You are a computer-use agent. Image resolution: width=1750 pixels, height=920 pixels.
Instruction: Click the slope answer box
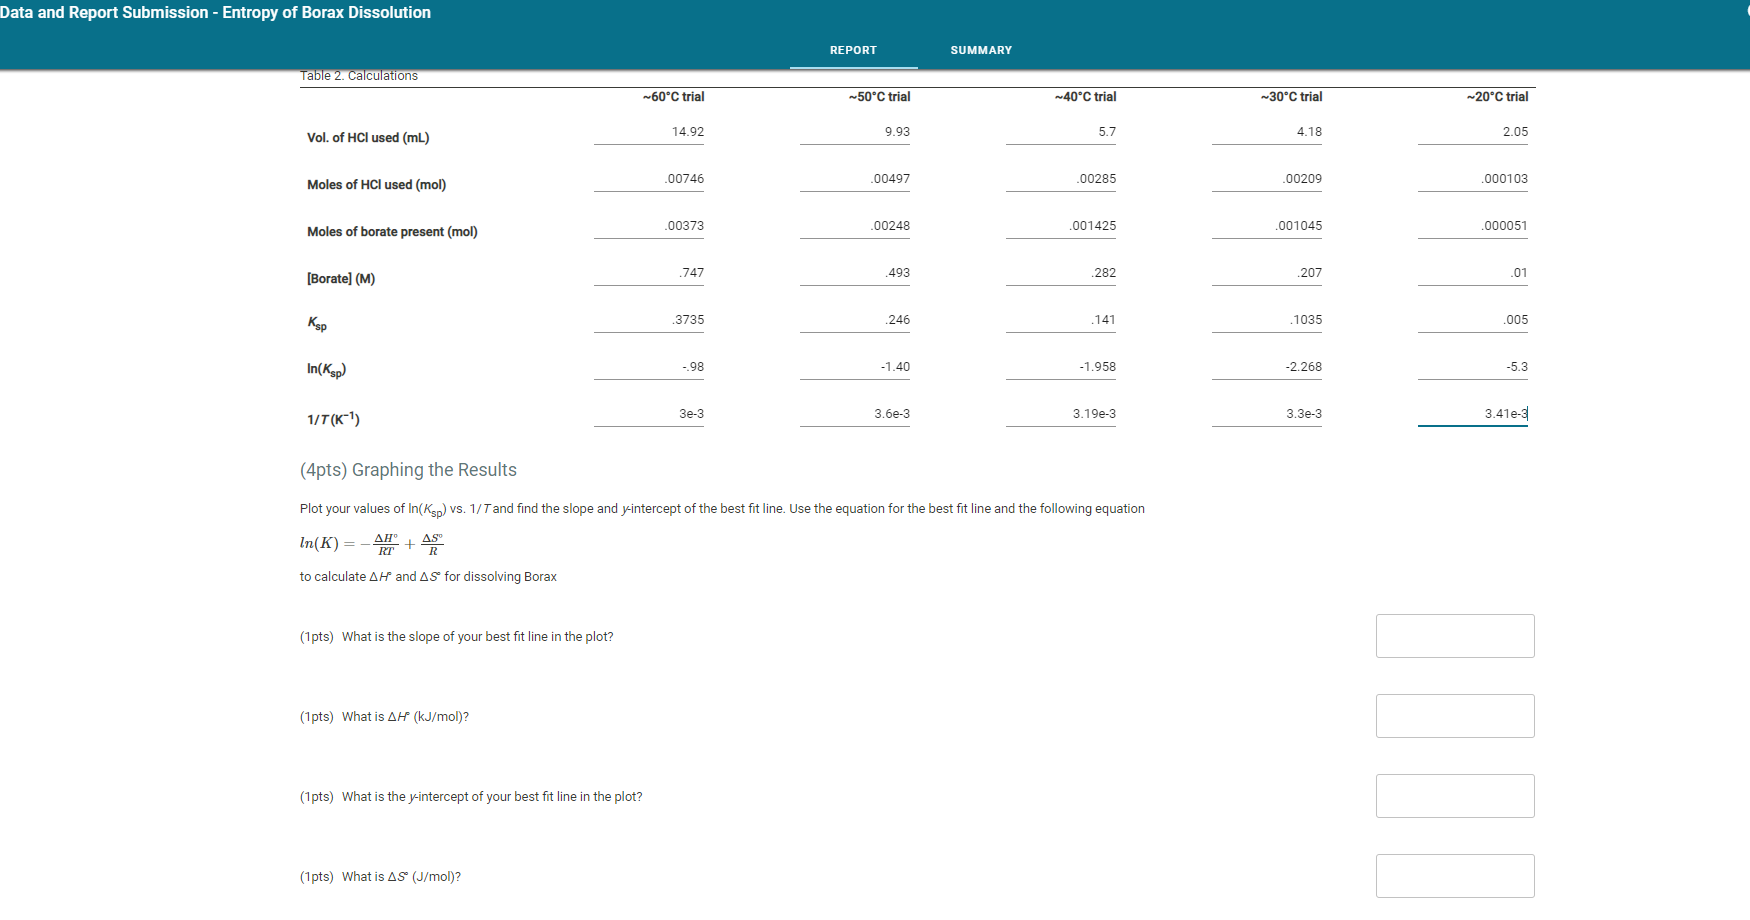pos(1455,636)
